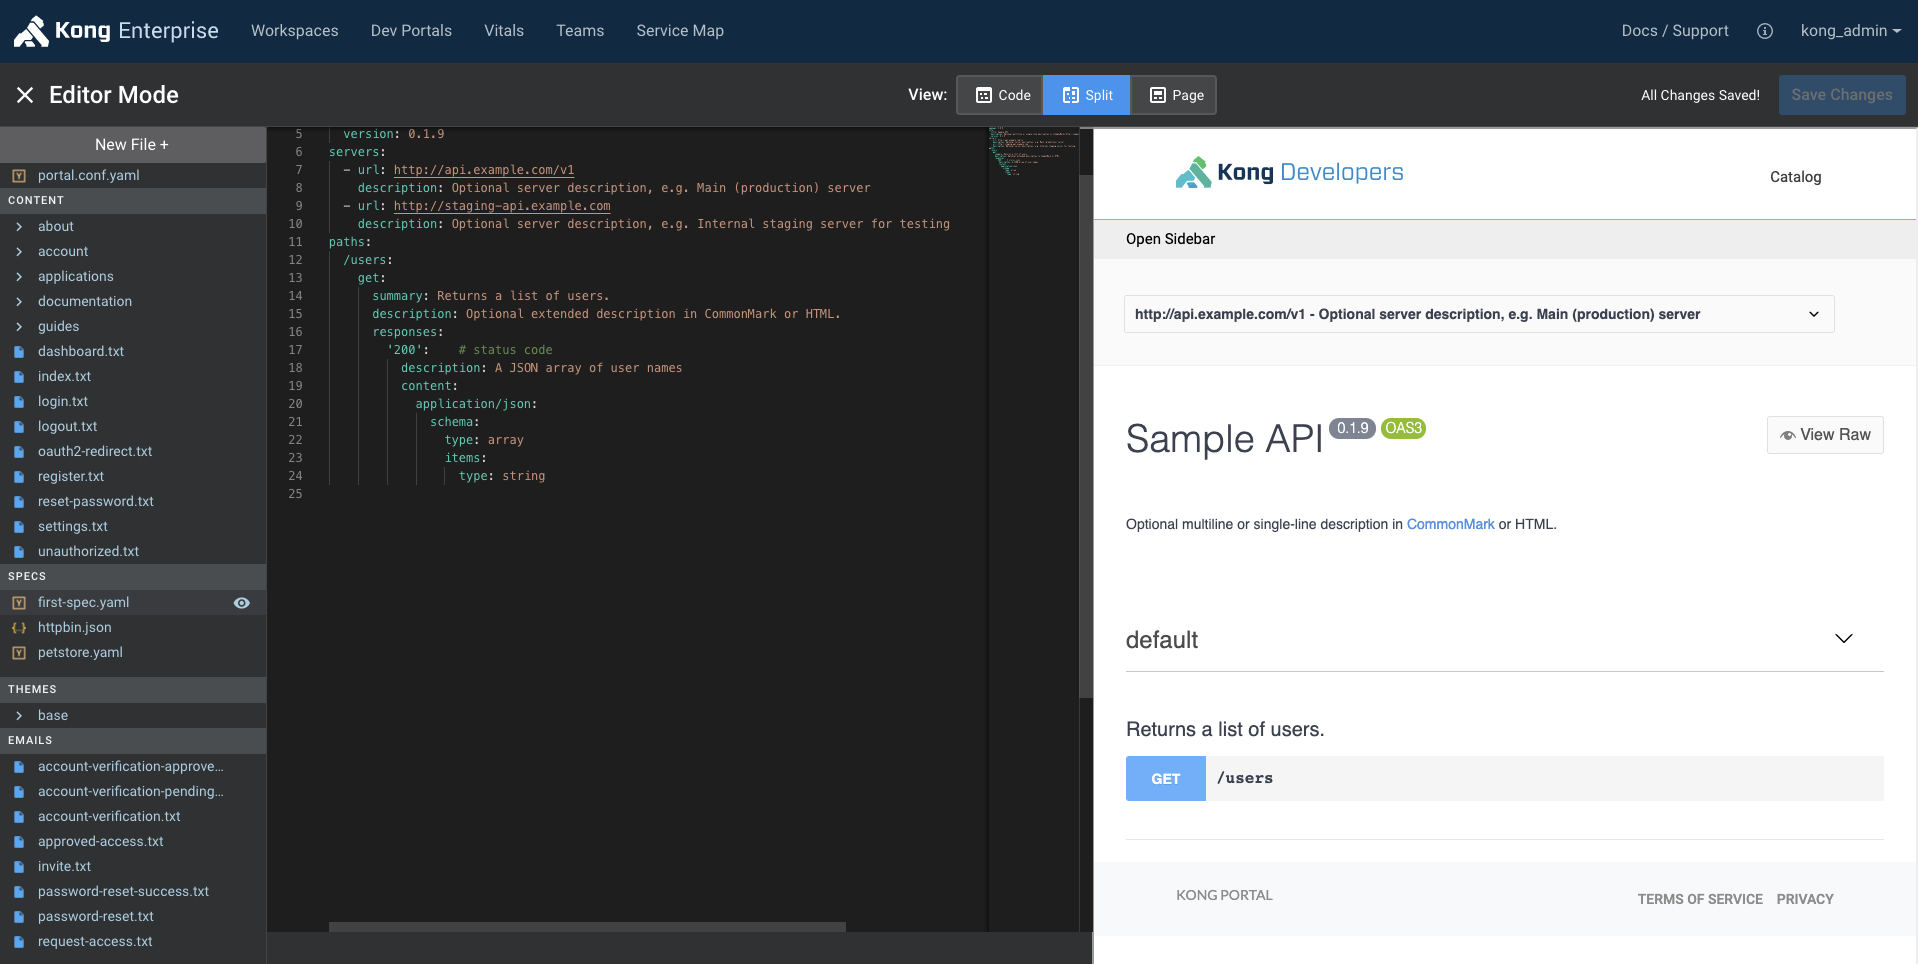Image resolution: width=1918 pixels, height=964 pixels.
Task: Select the petstore.yaml YAML file icon
Action: pyautogui.click(x=20, y=652)
